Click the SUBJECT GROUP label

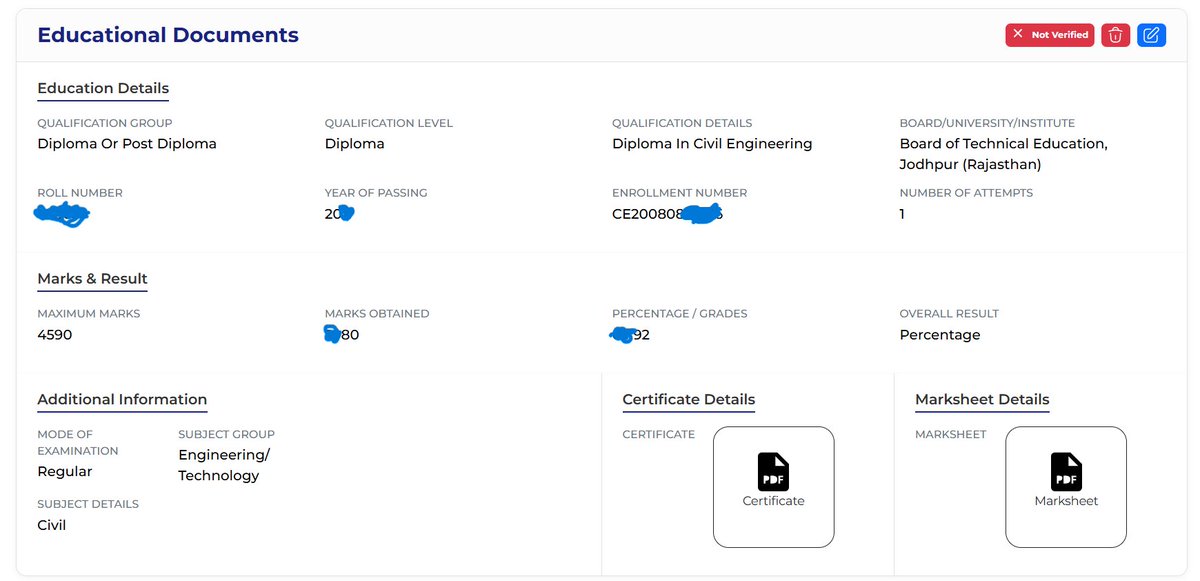[226, 434]
